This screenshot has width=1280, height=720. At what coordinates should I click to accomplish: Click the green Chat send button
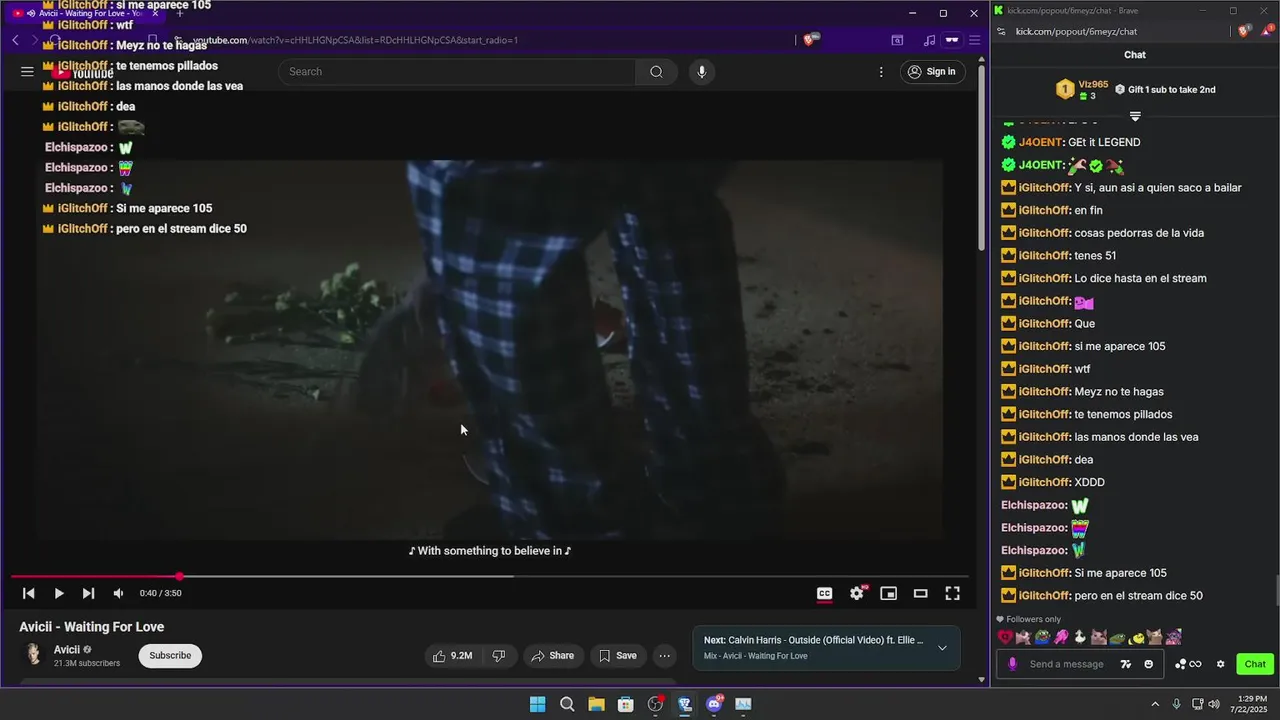(1255, 664)
